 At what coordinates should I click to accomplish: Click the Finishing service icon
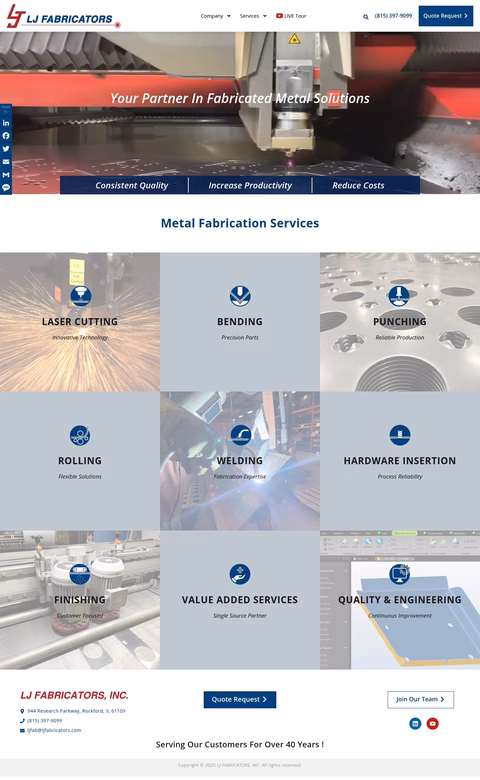coord(80,574)
